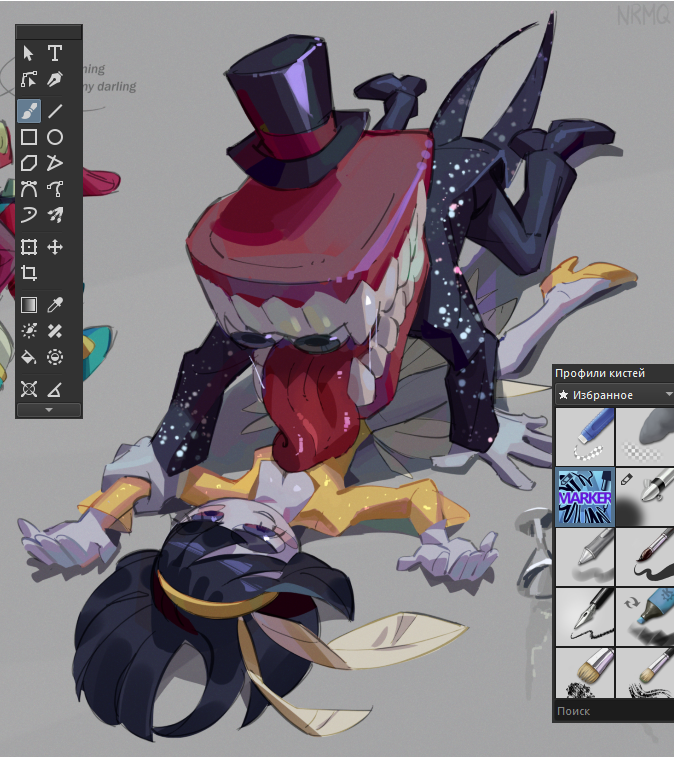Select the Rectangle tool
Screen dimensions: 674x757
tap(28, 137)
